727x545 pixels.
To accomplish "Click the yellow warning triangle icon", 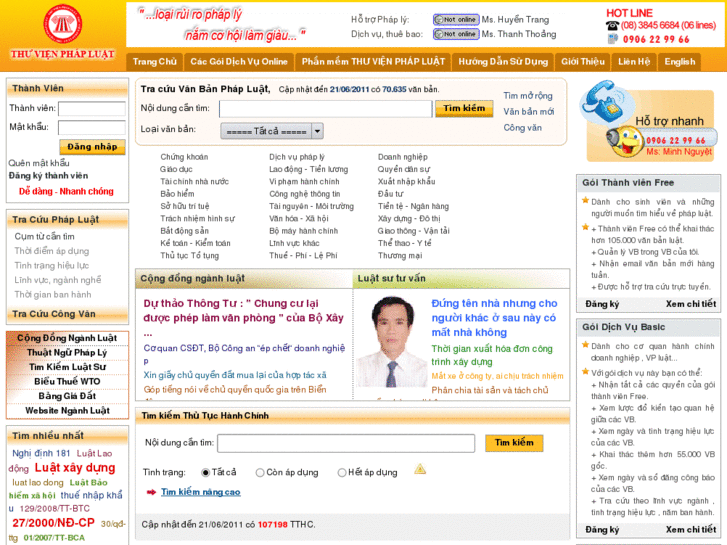I will [420, 469].
